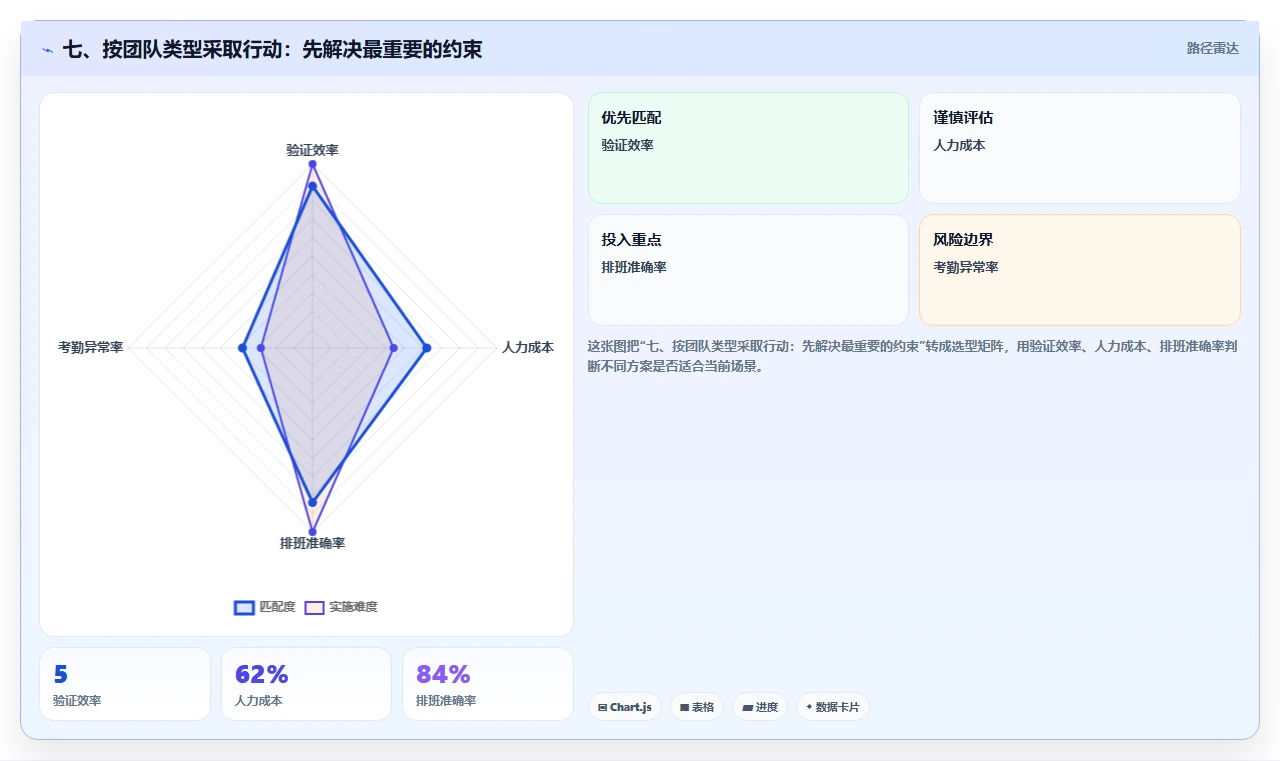1280x761 pixels.
Task: Click the lightning icon beside the title
Action: (x=48, y=50)
